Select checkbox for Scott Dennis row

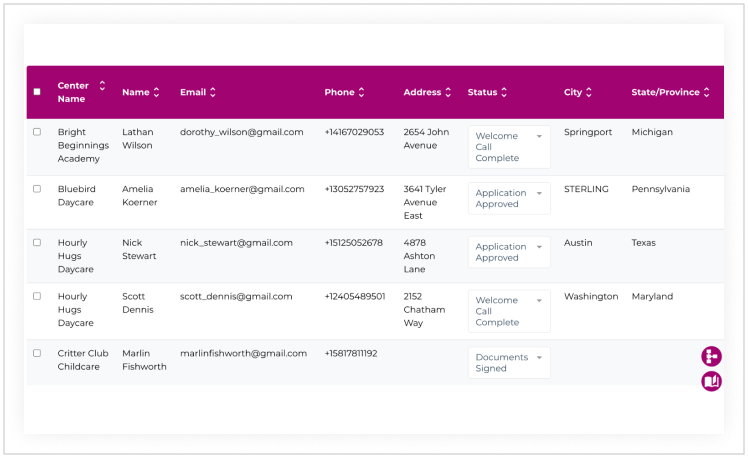[37, 296]
